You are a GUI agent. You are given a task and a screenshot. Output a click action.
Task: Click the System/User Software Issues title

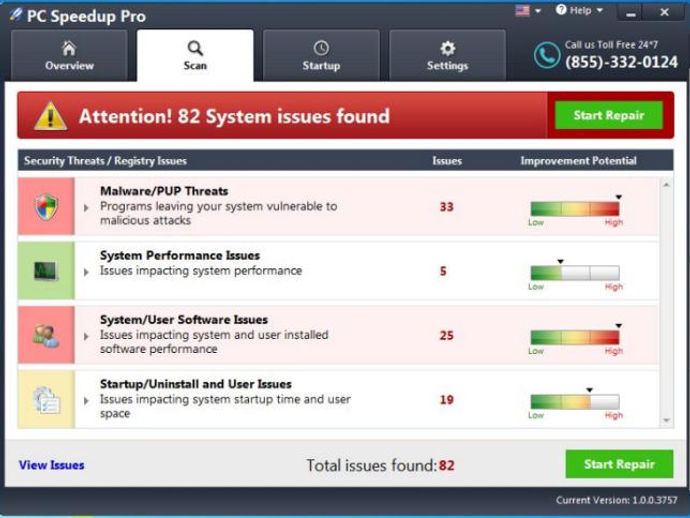click(184, 320)
